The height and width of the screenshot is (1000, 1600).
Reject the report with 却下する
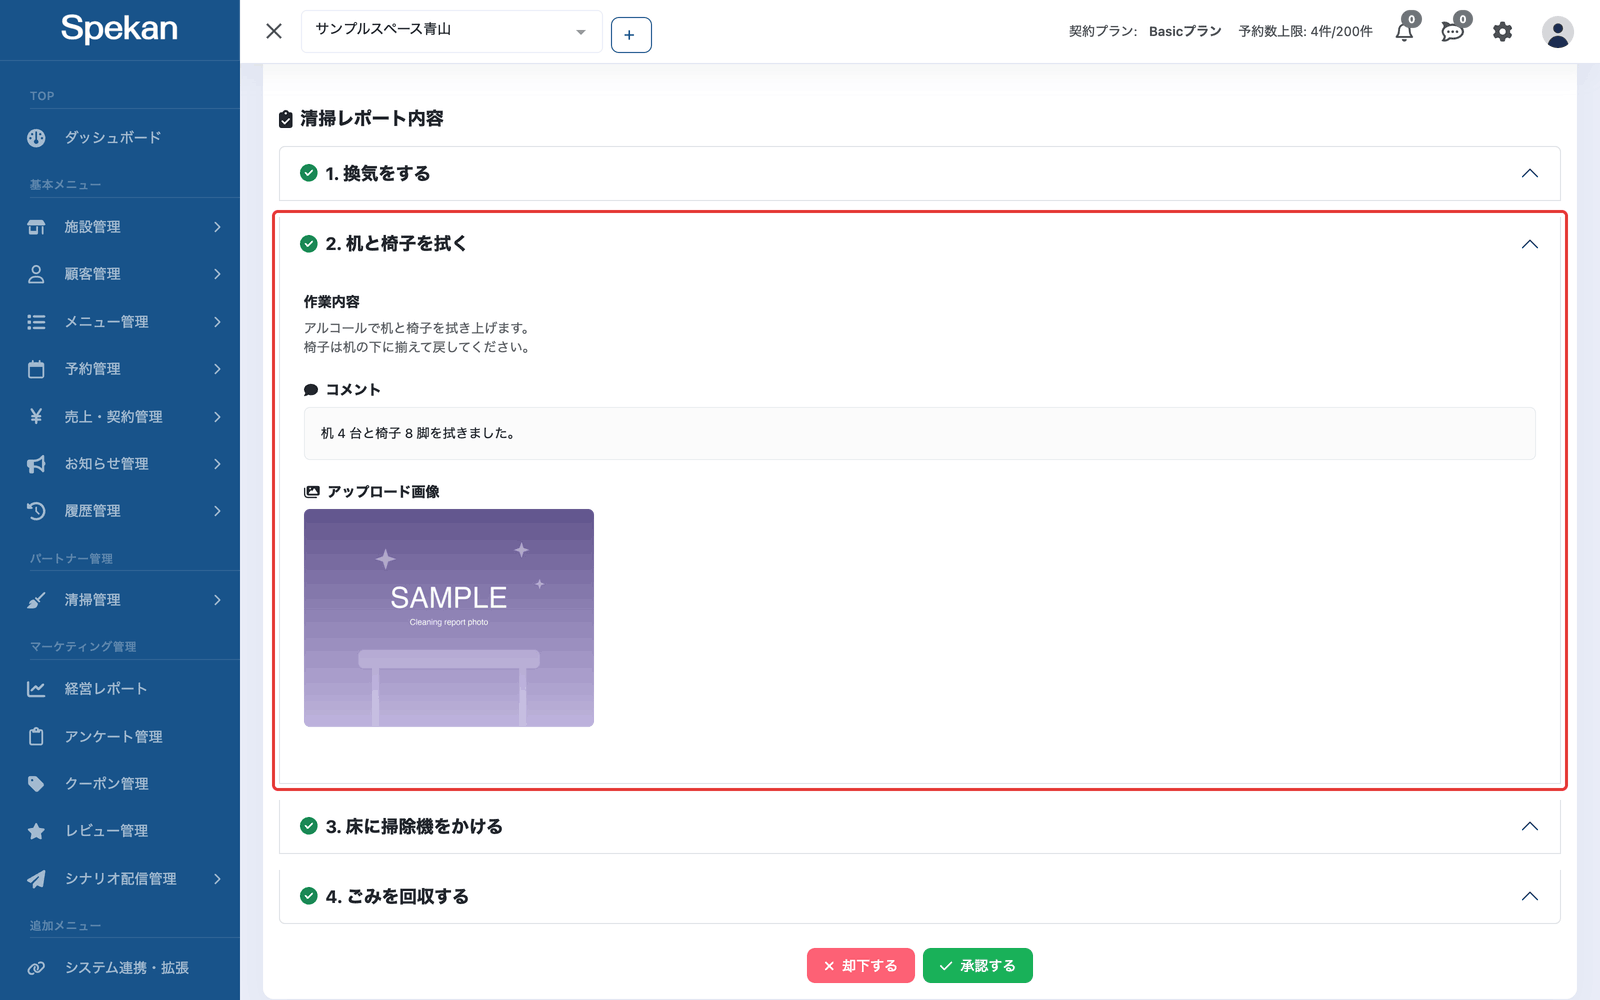[861, 966]
